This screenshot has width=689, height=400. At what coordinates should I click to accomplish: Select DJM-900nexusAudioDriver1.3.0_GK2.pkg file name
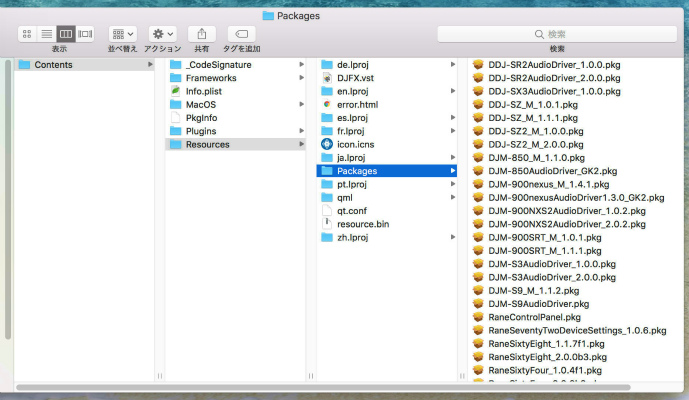pos(576,197)
